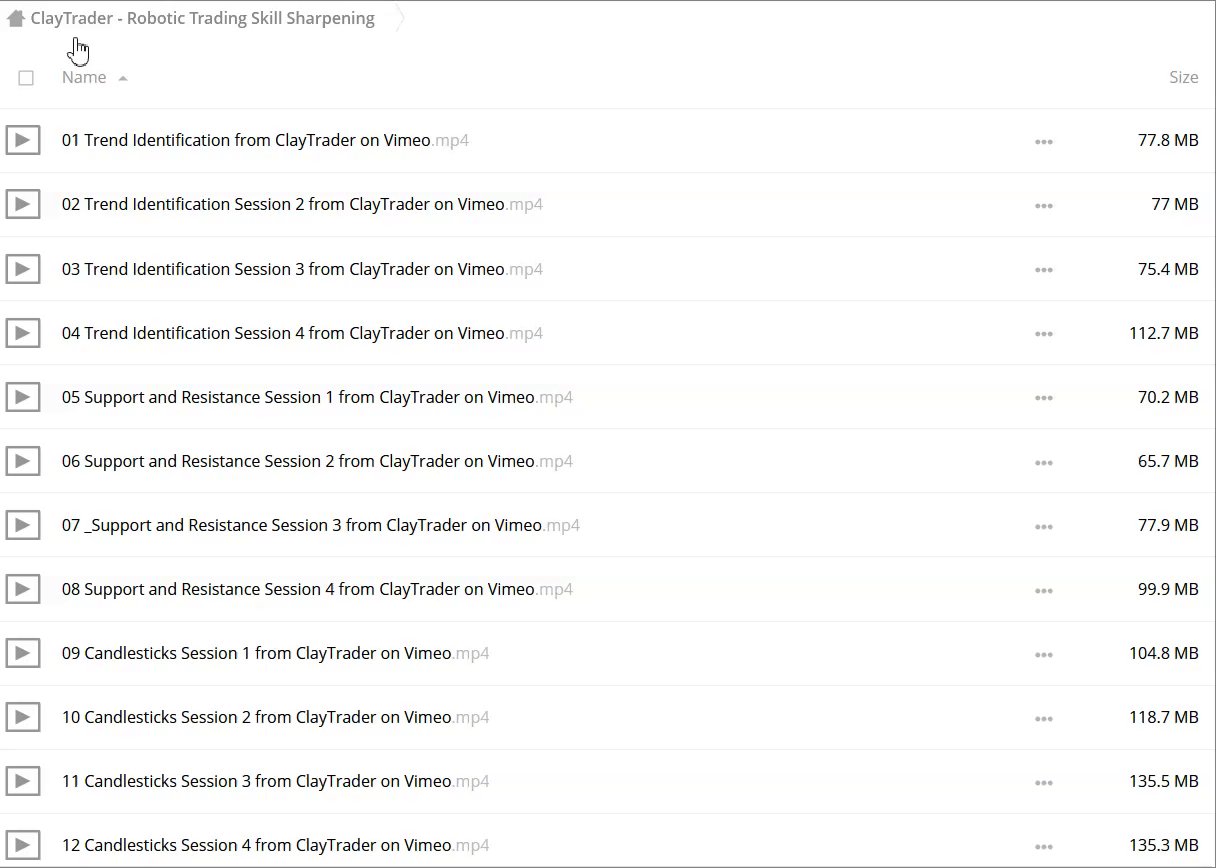Open file 08 Support and Resistance Session 4
This screenshot has width=1216, height=868.
point(317,588)
